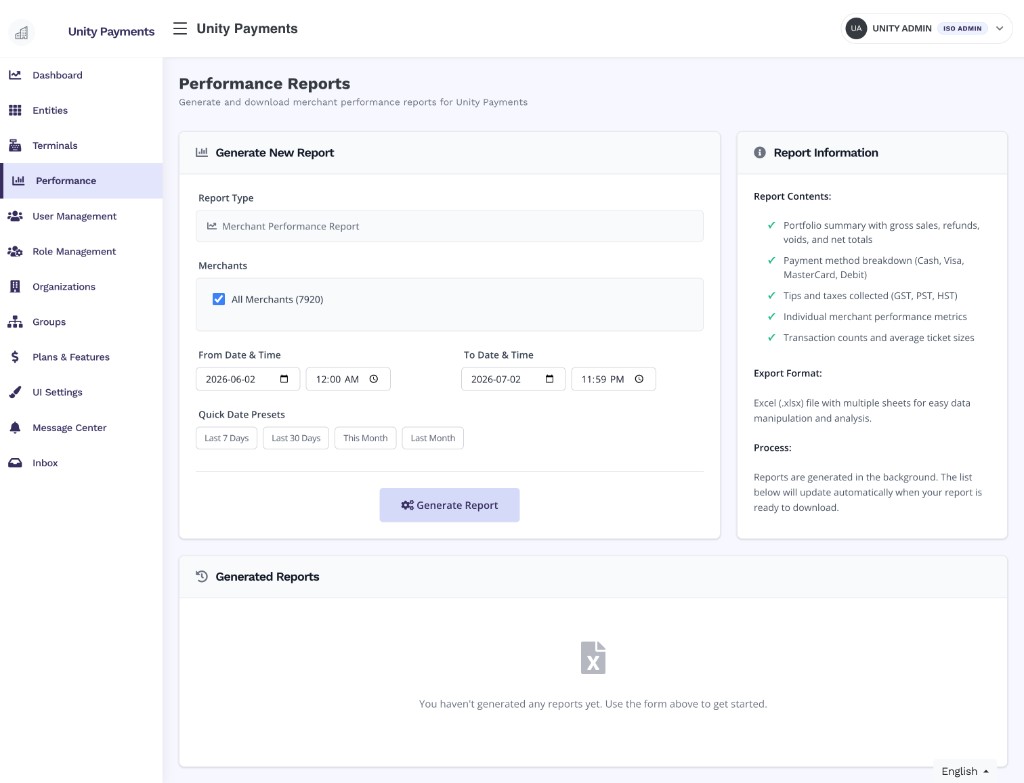Click the Generated Reports history icon

(202, 577)
